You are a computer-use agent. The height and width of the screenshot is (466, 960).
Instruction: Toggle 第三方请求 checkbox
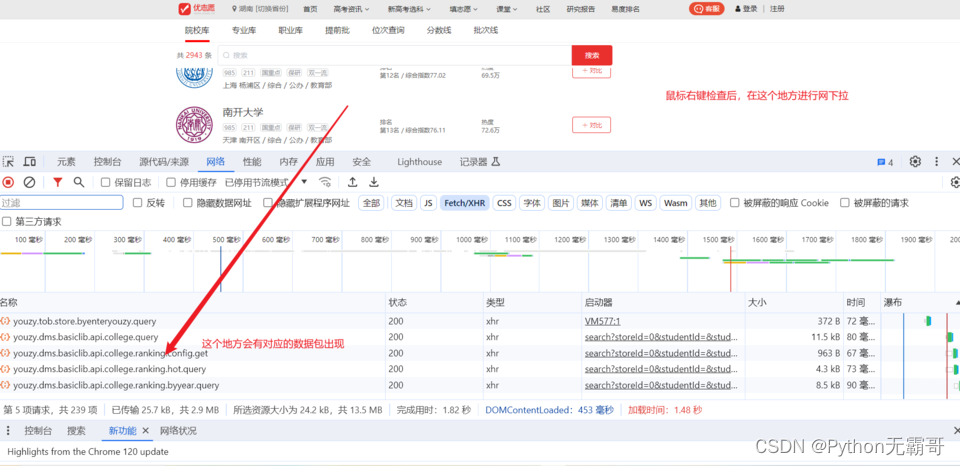7,222
